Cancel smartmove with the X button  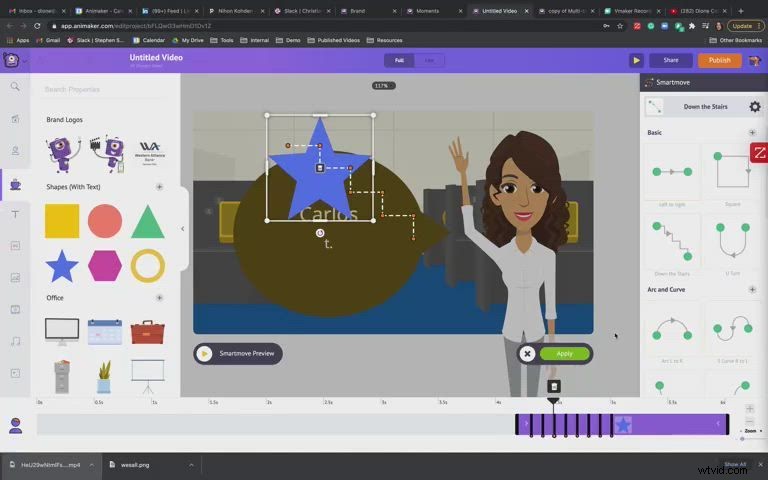(527, 354)
